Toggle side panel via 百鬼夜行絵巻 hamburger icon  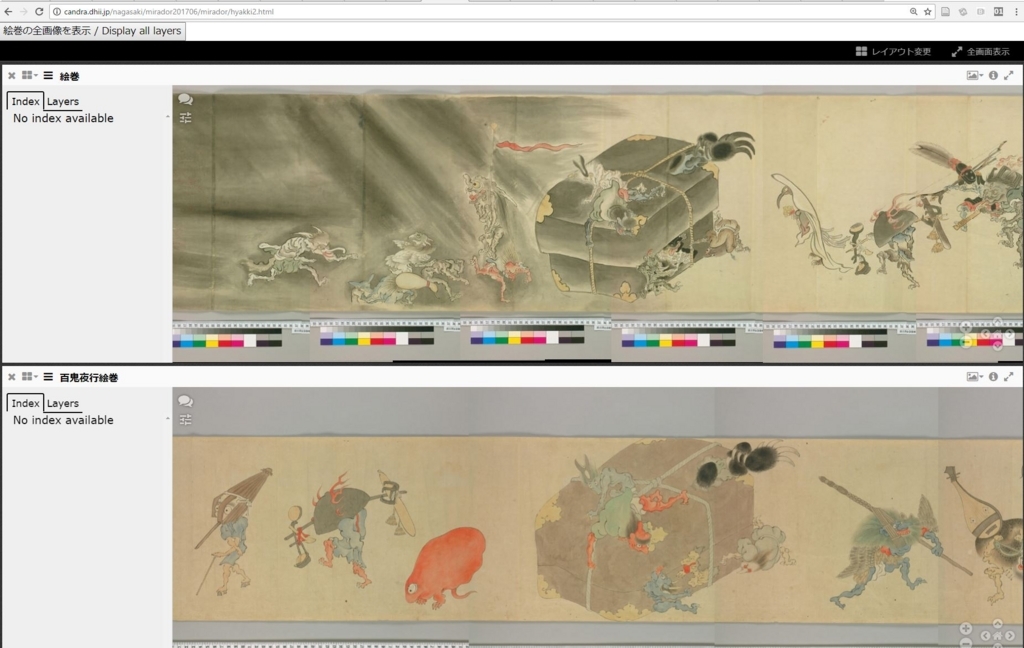48,376
